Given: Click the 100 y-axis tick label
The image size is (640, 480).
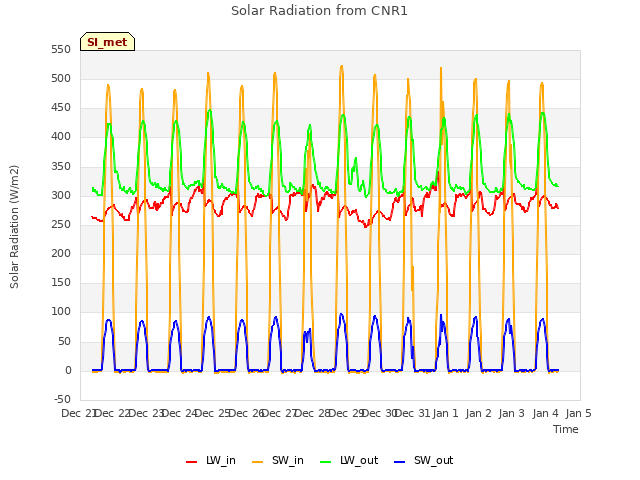Looking at the screenshot, I should point(61,312).
